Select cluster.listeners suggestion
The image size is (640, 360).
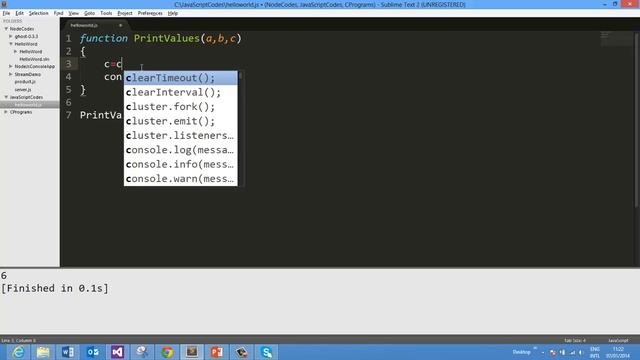pos(180,136)
